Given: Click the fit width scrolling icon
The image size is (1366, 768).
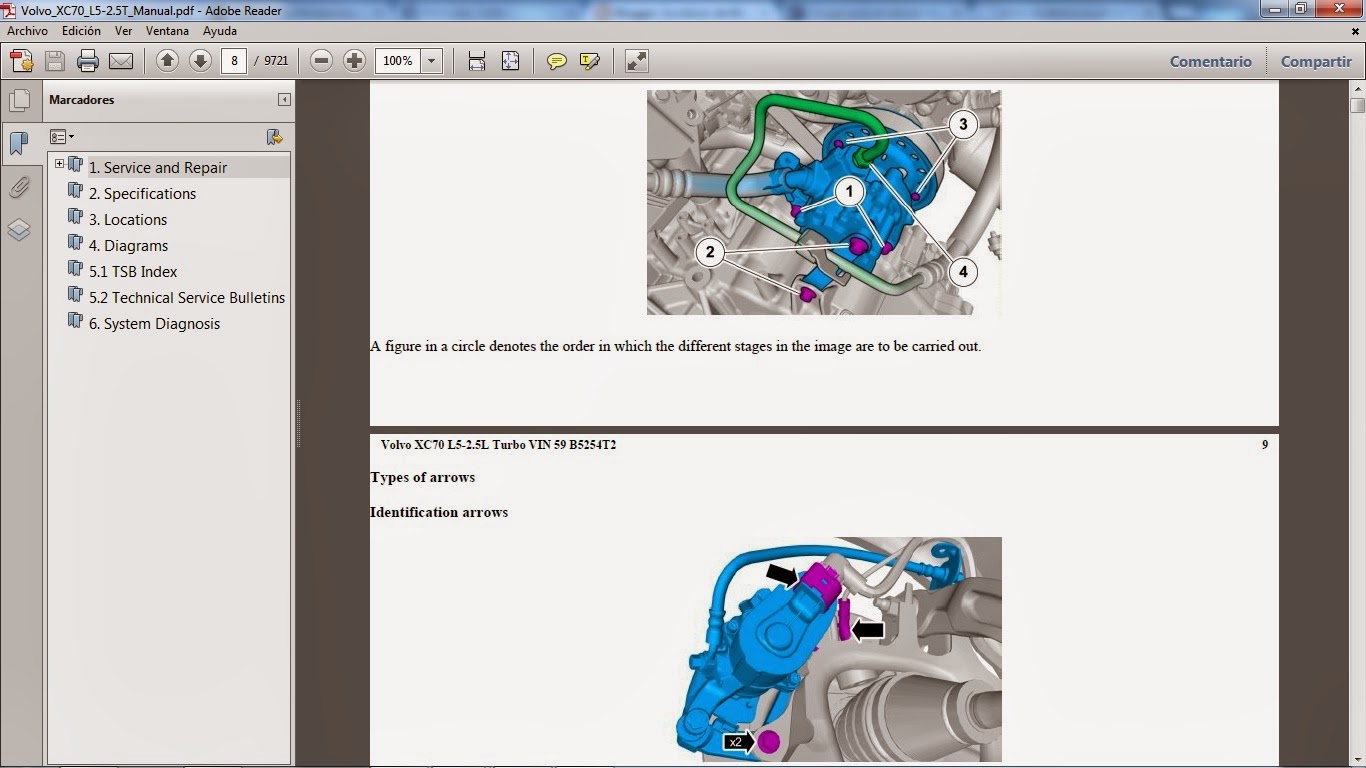Looking at the screenshot, I should [477, 61].
